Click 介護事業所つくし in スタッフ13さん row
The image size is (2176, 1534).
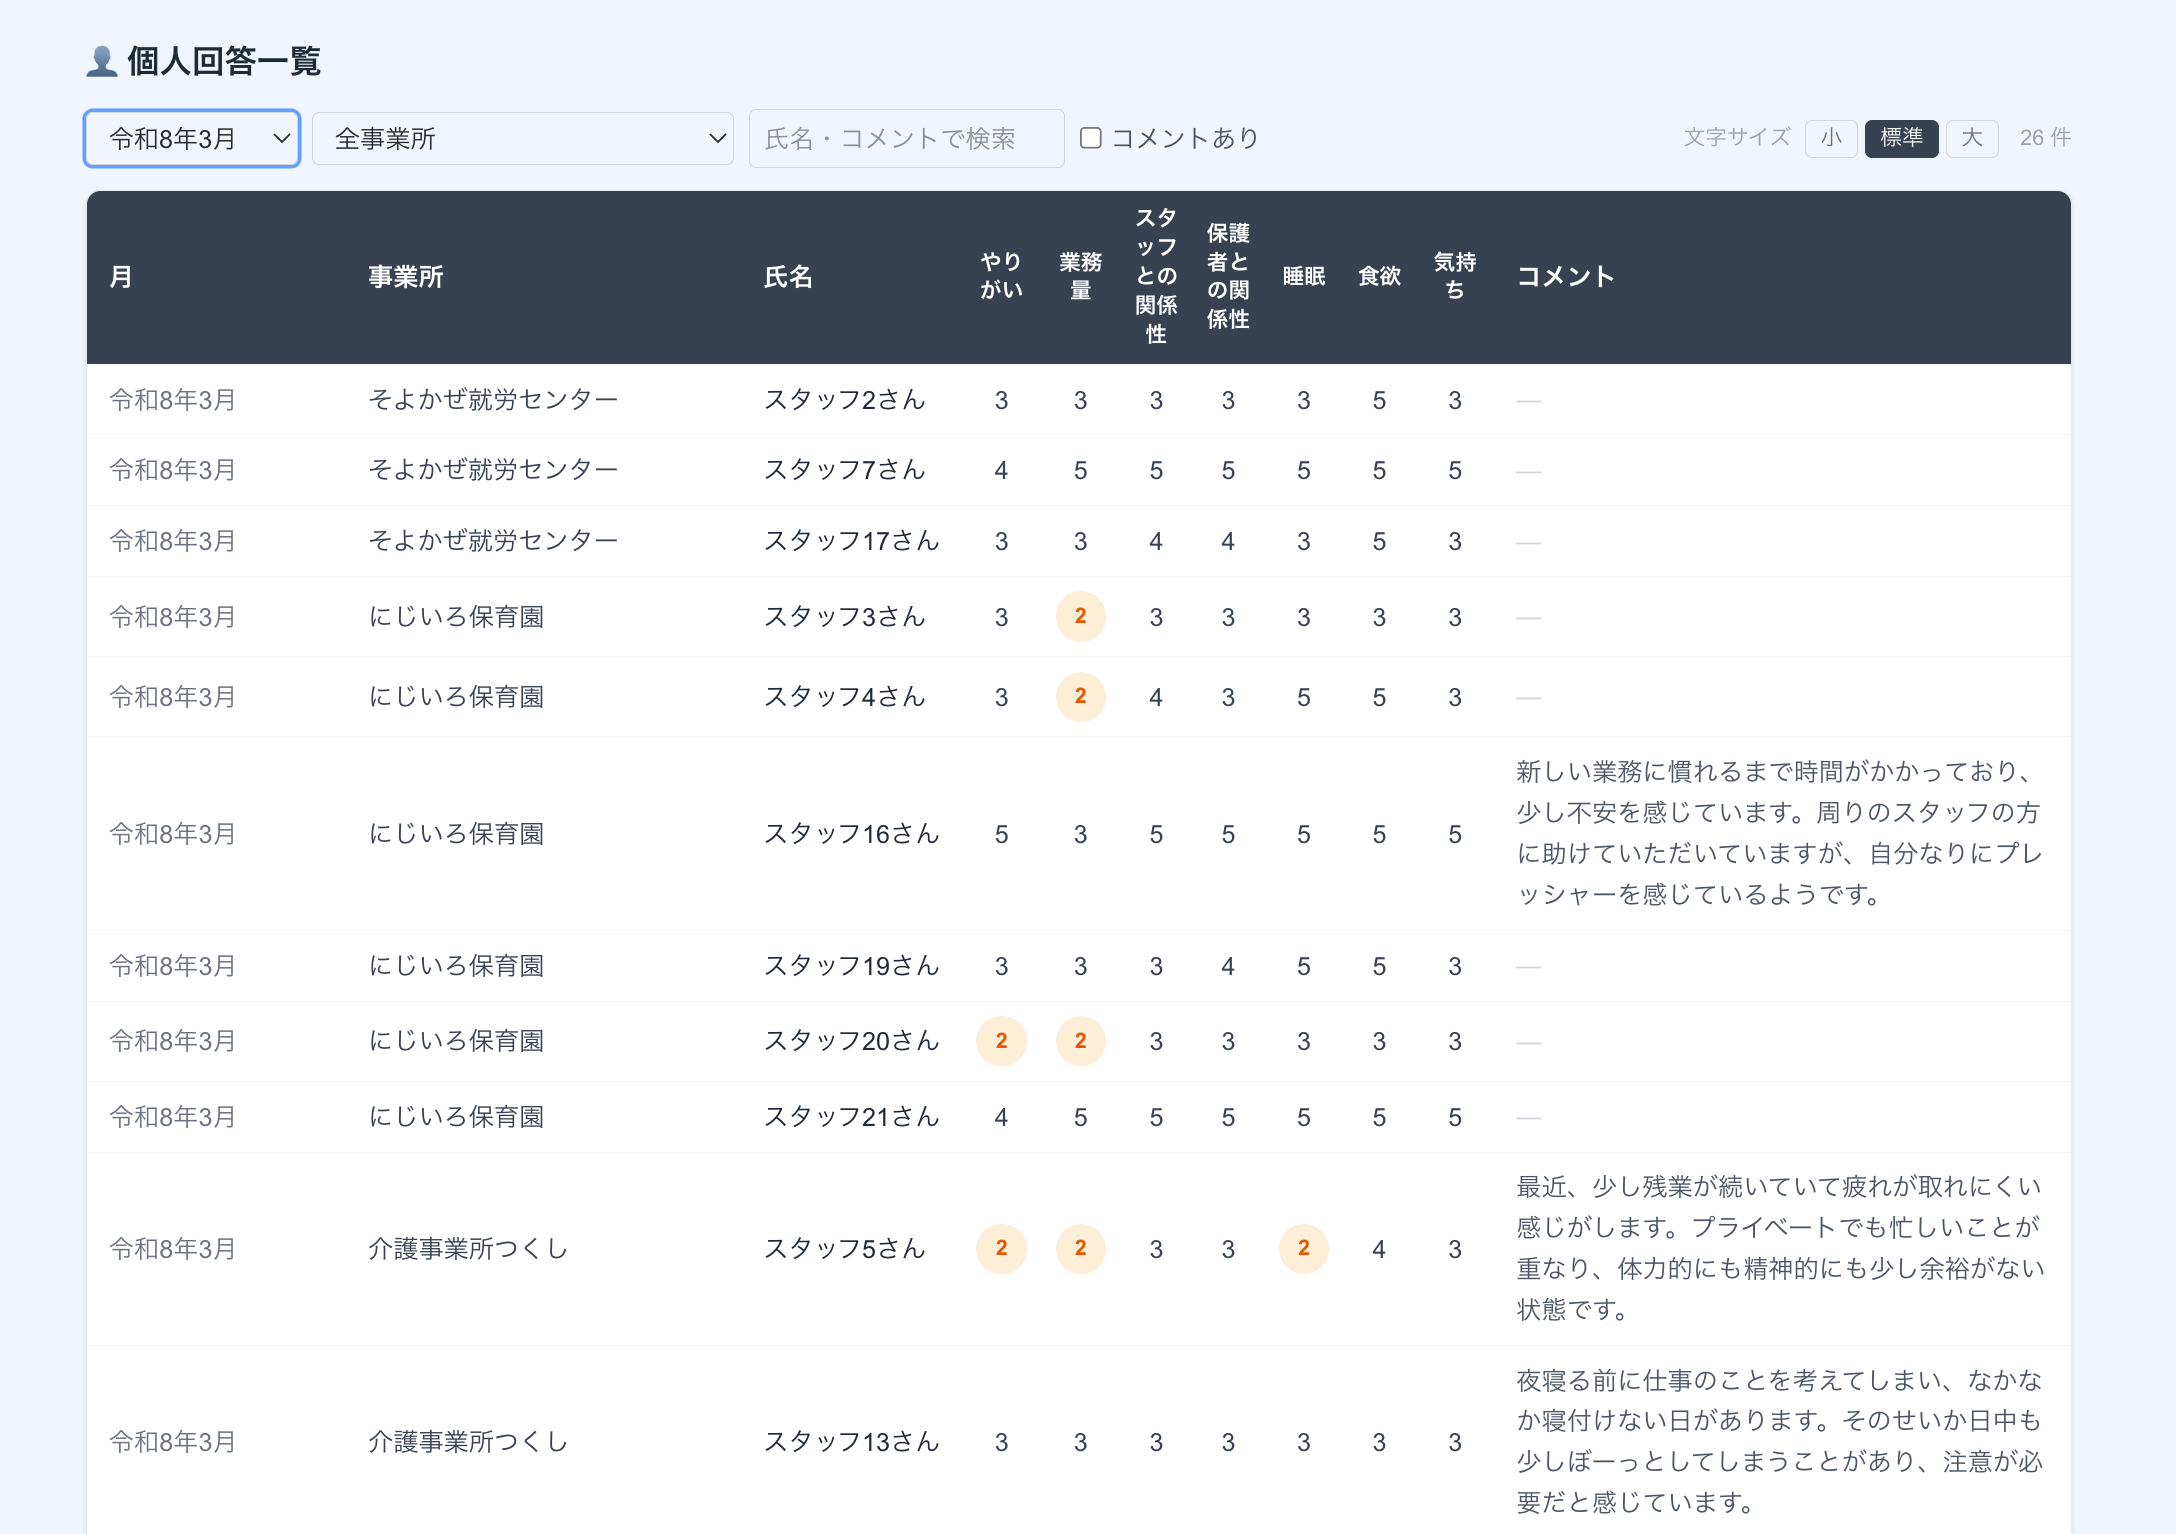tap(468, 1442)
